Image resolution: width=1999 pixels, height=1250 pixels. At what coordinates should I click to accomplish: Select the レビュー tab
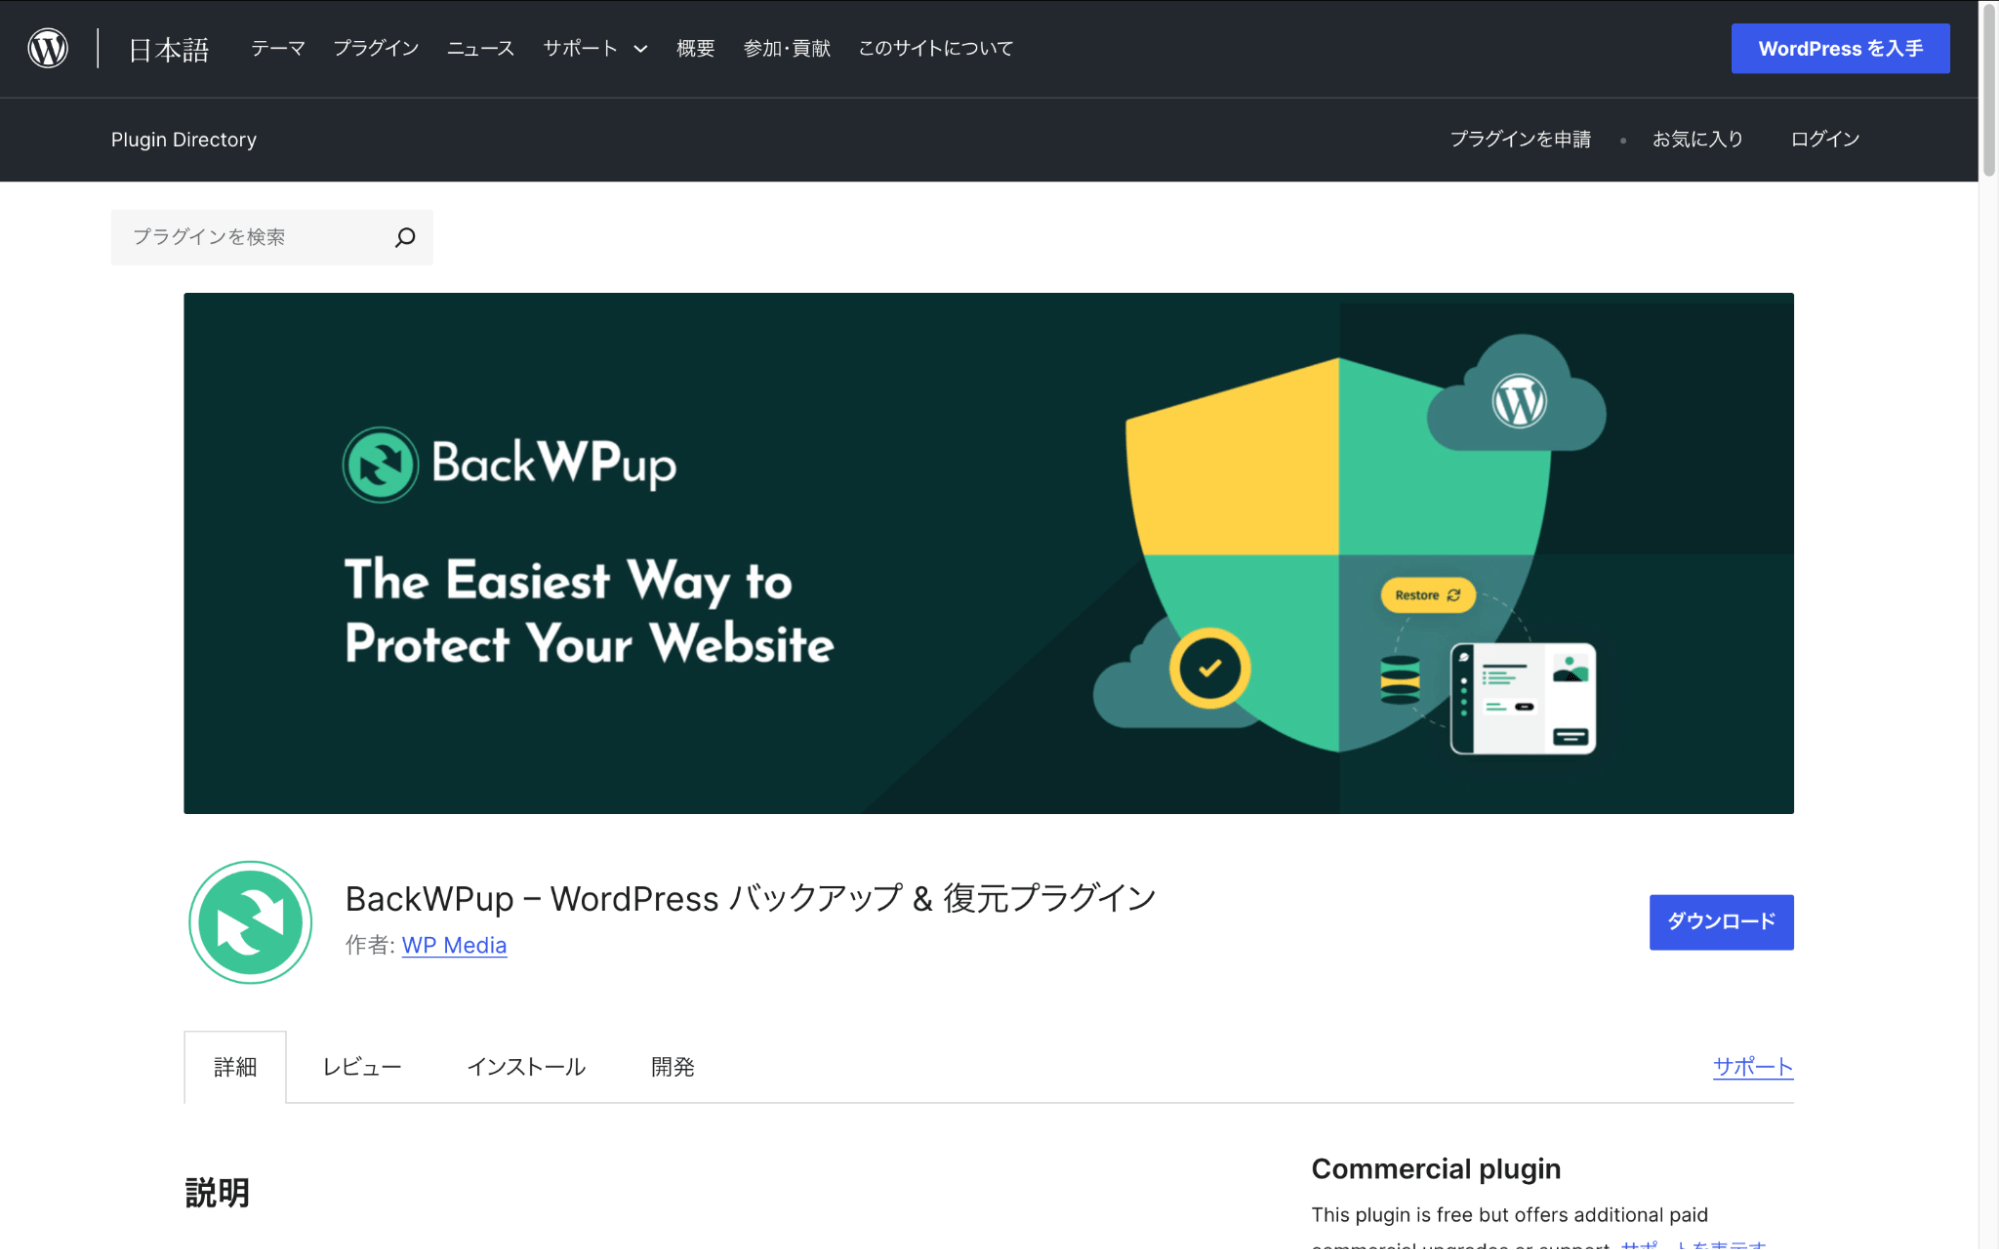pyautogui.click(x=361, y=1066)
